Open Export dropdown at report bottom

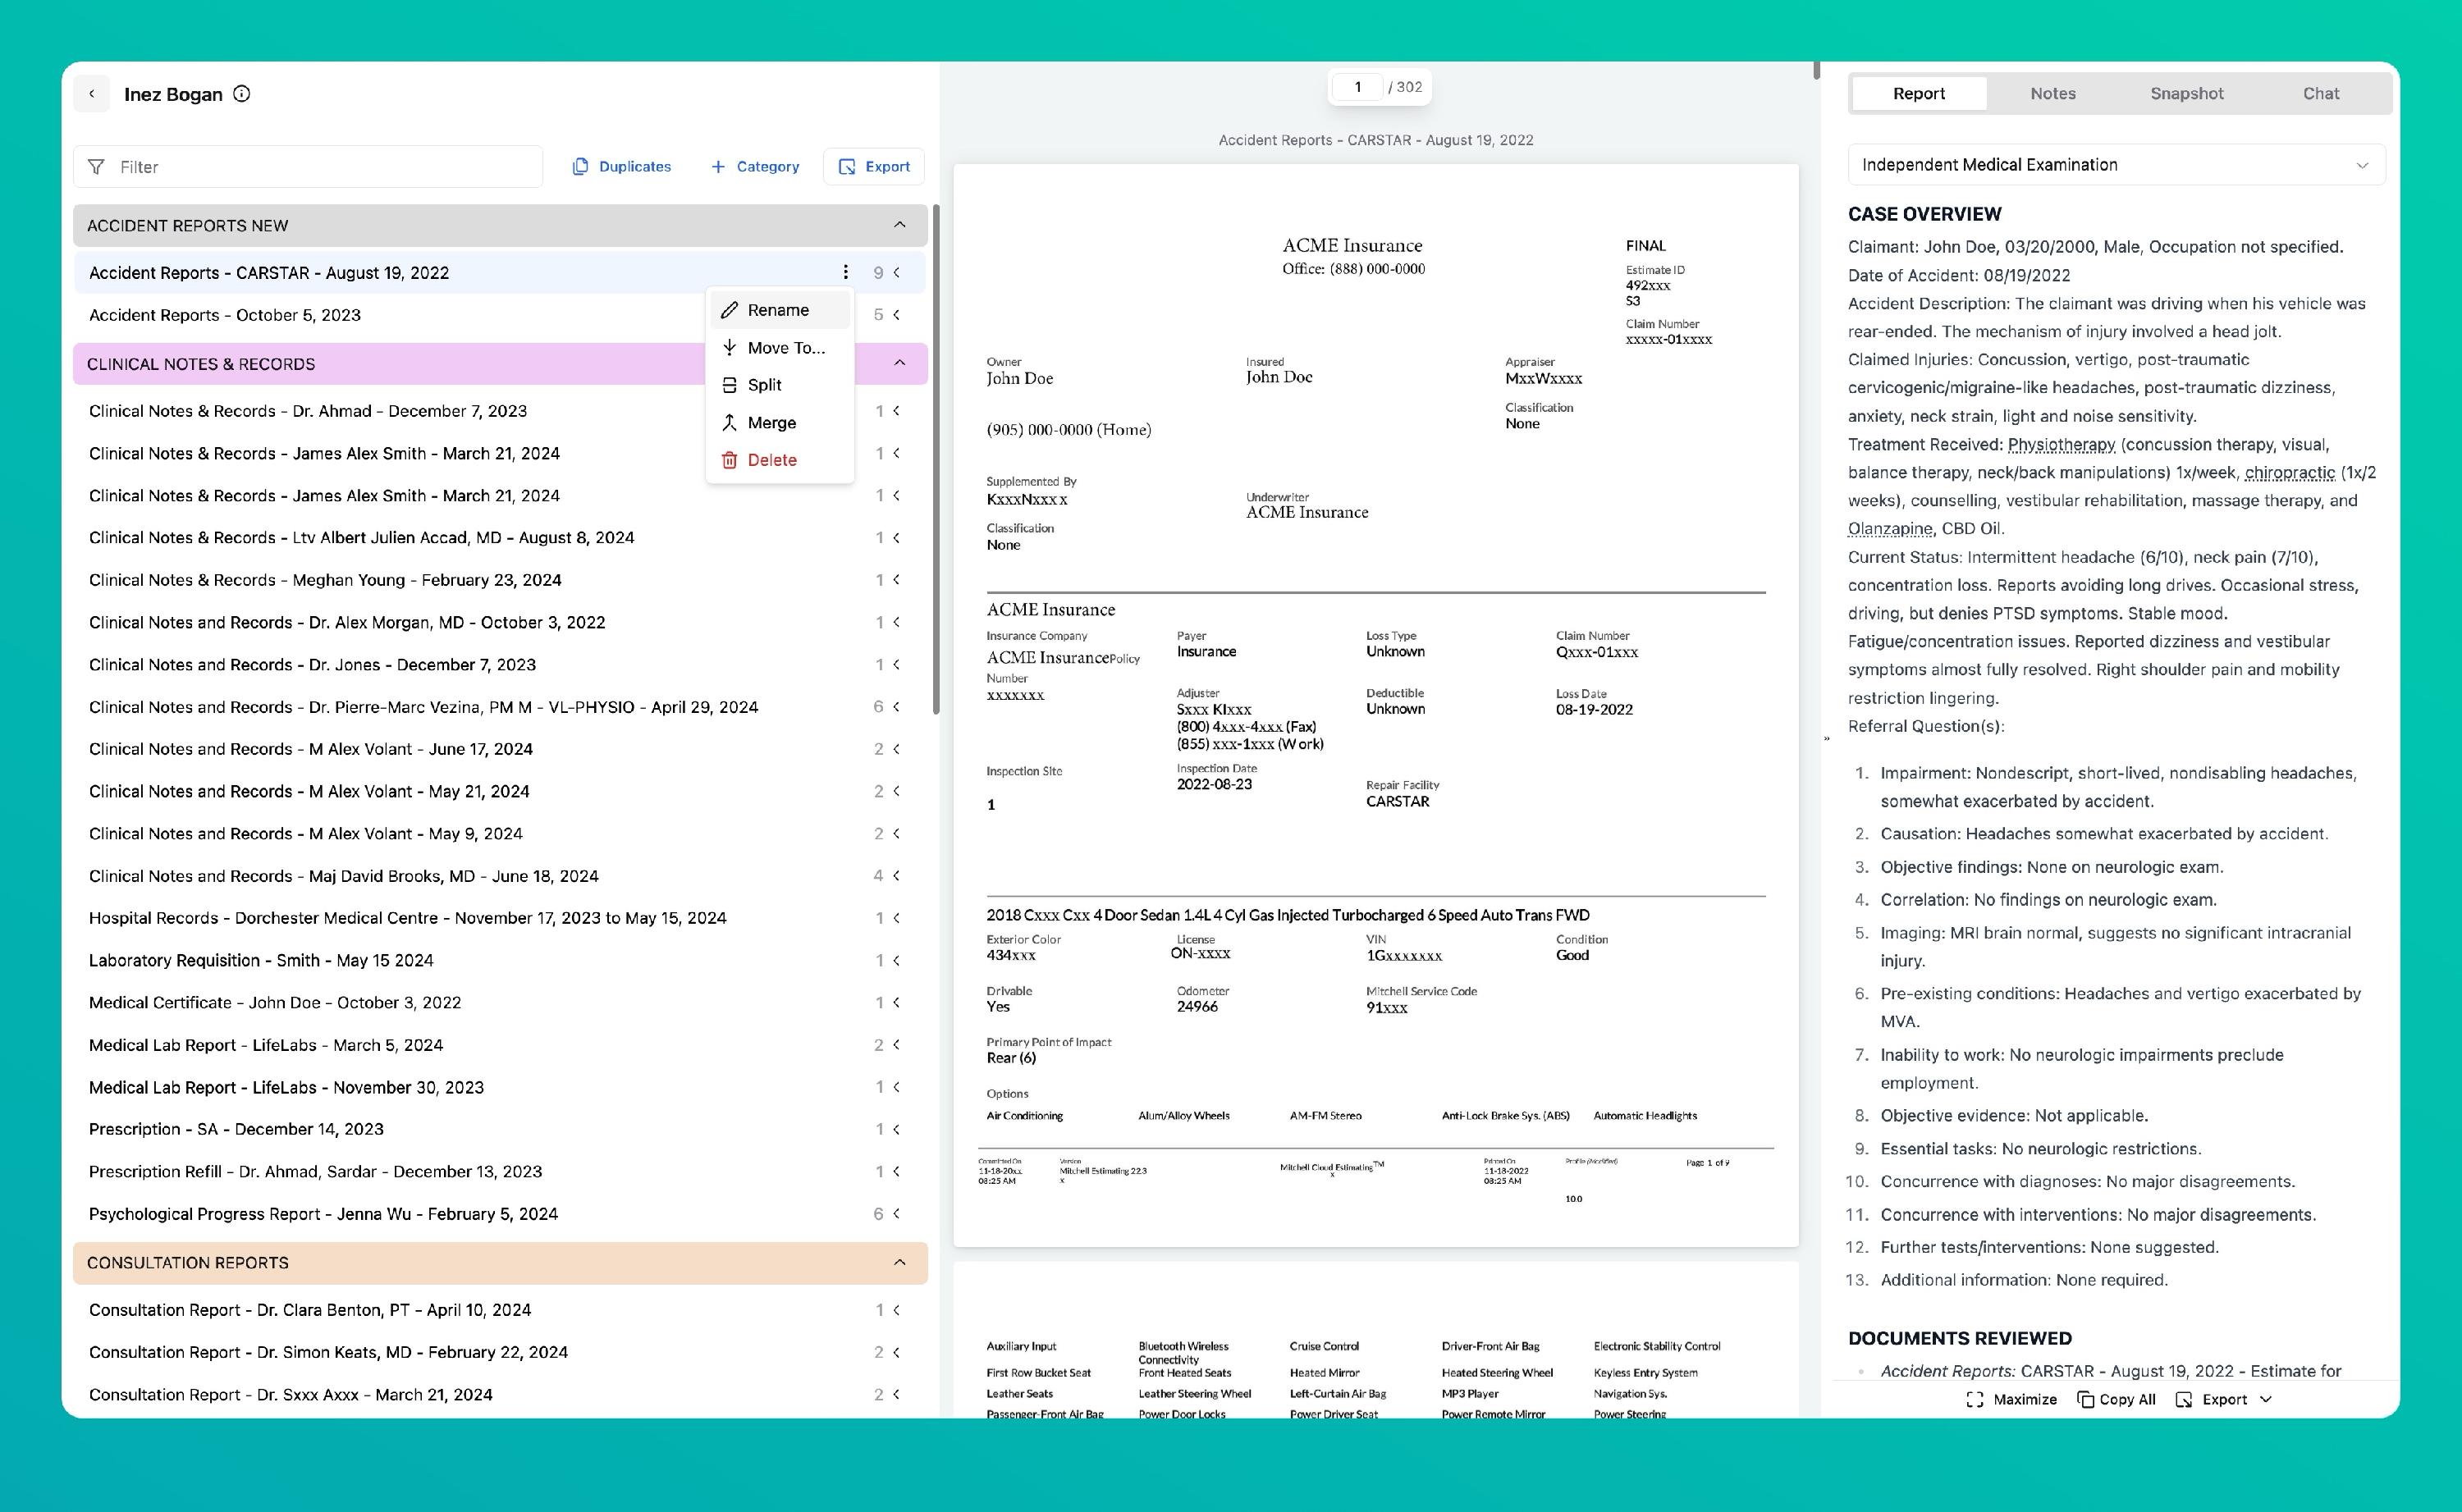tap(2224, 1399)
